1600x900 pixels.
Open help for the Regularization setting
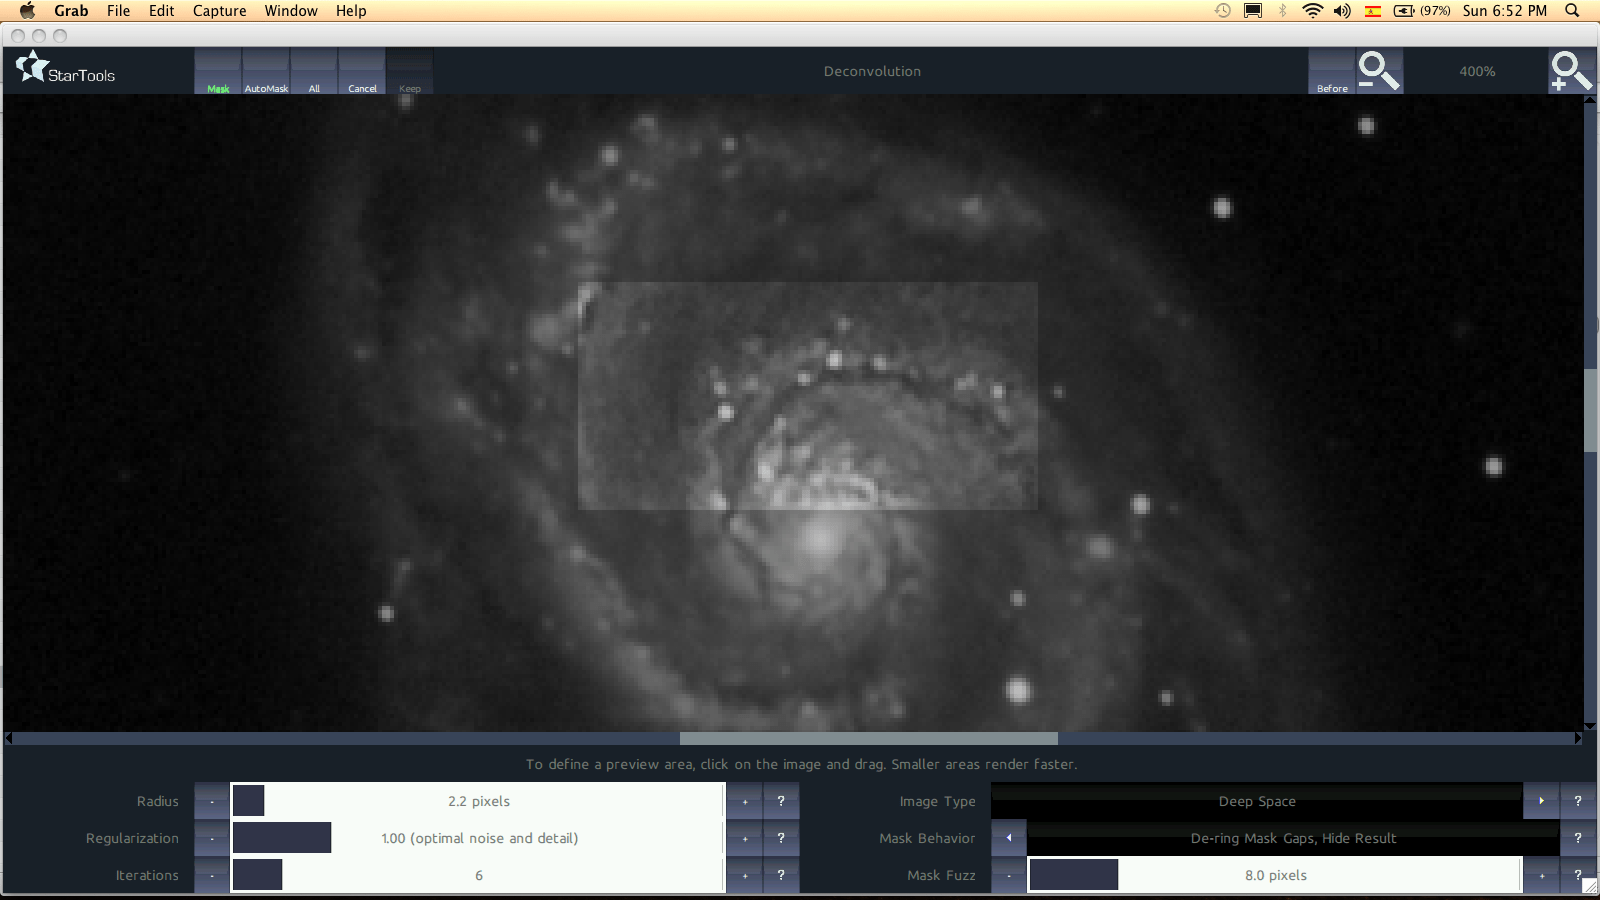[x=781, y=838]
